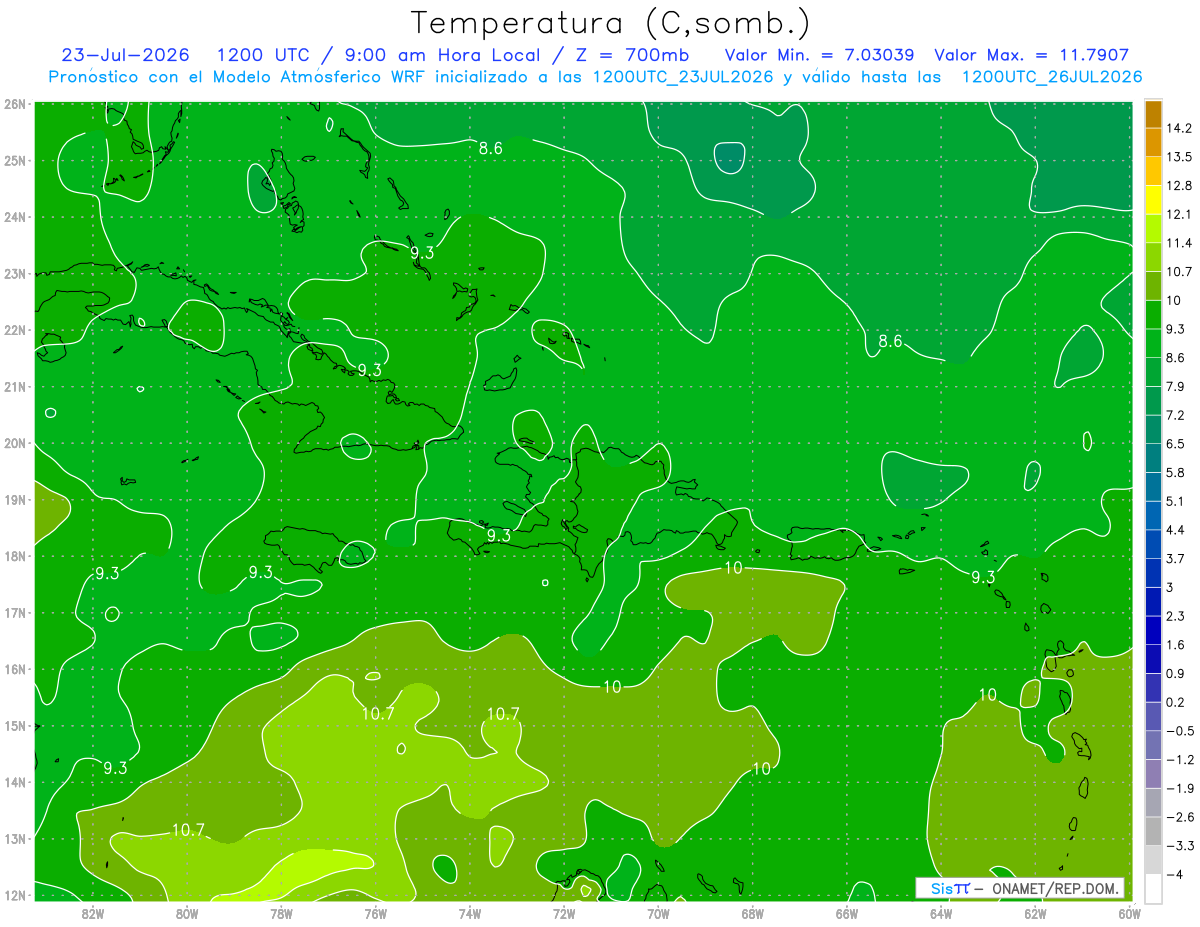
Task: Click the latitude label '13N'
Action: pyautogui.click(x=15, y=838)
